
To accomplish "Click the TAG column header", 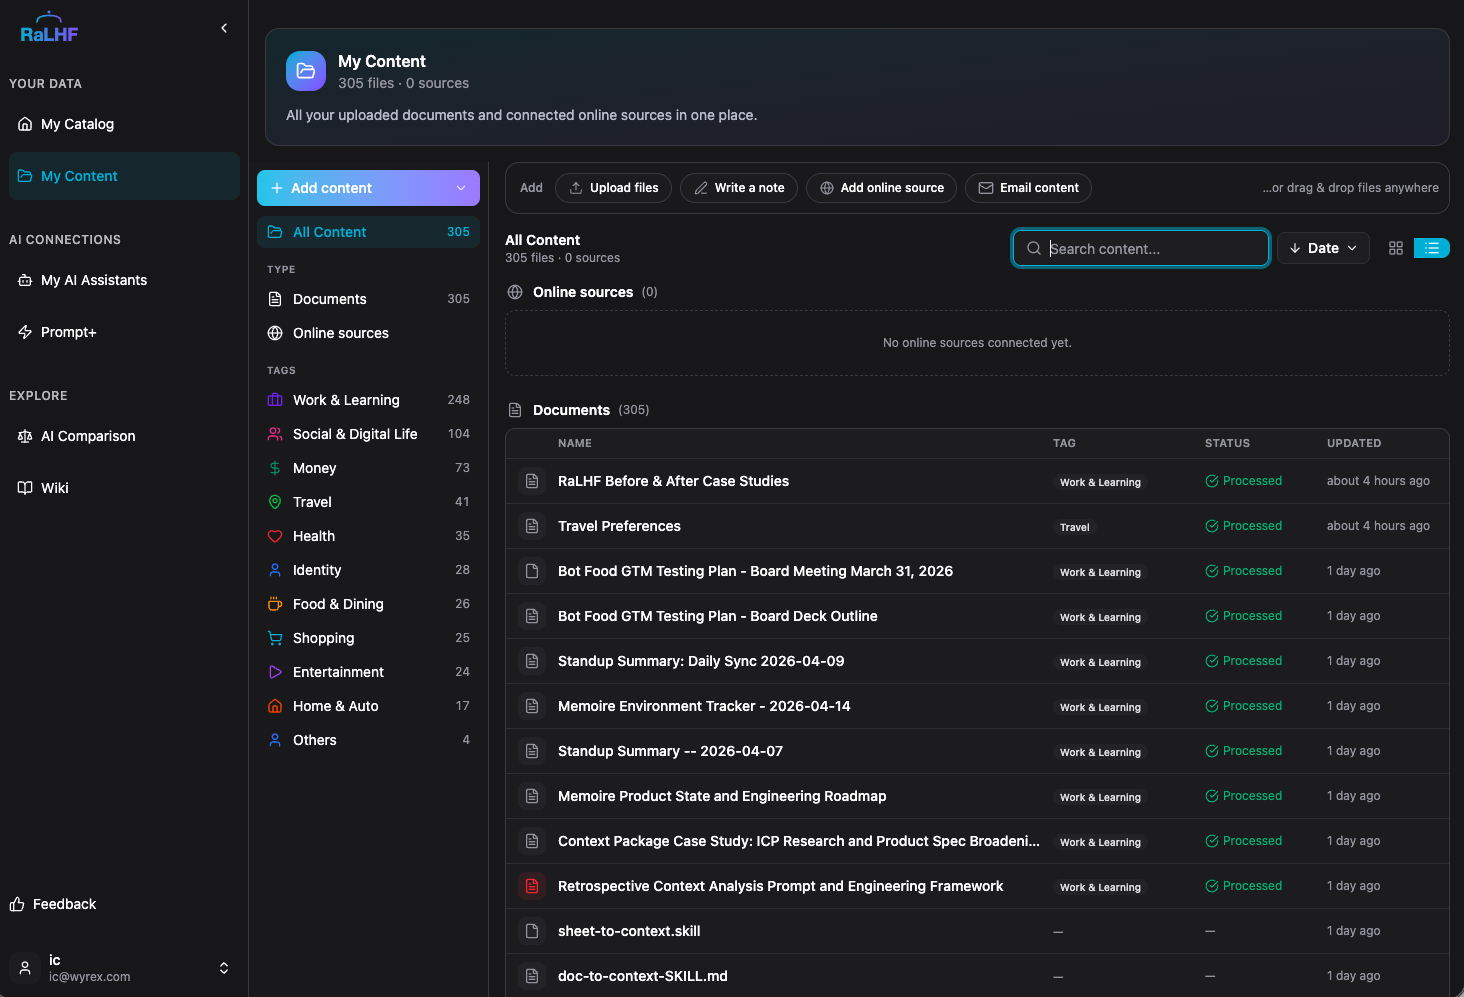I will 1064,443.
